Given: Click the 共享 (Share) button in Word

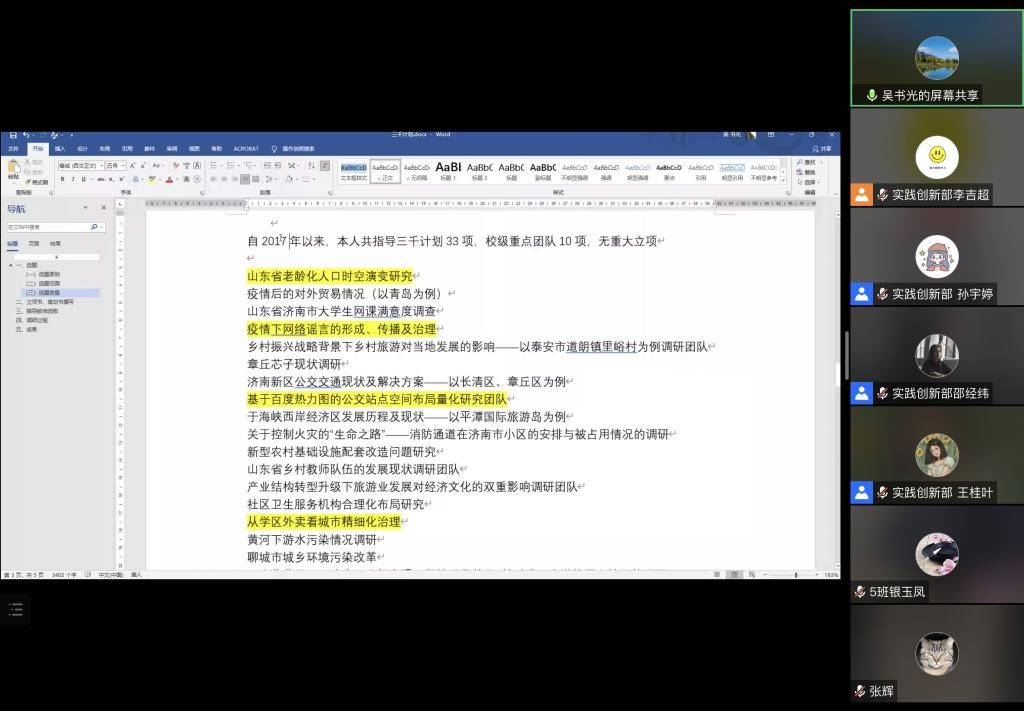Looking at the screenshot, I should [822, 148].
